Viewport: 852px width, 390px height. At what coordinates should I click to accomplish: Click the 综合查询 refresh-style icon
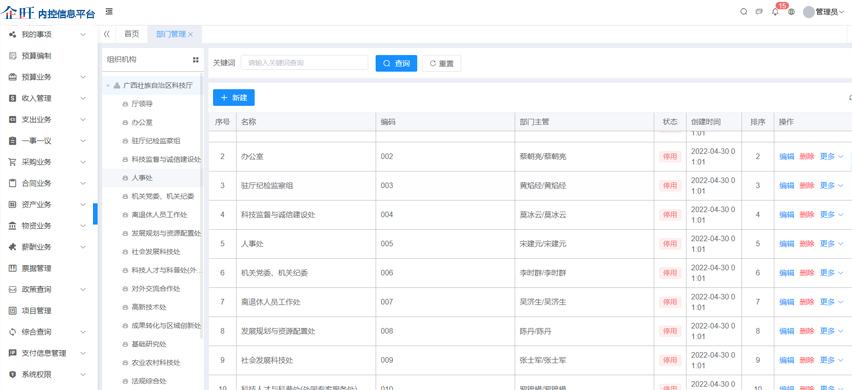[12, 332]
